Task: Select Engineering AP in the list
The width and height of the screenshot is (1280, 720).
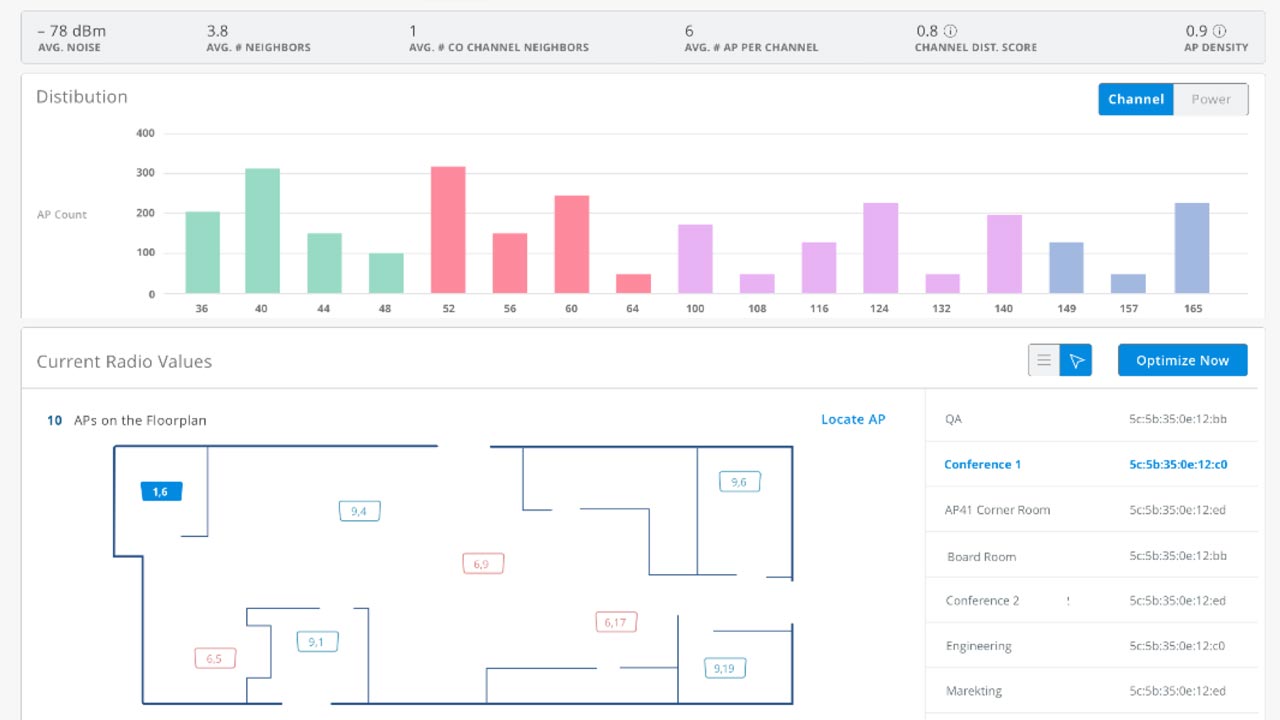Action: click(978, 646)
